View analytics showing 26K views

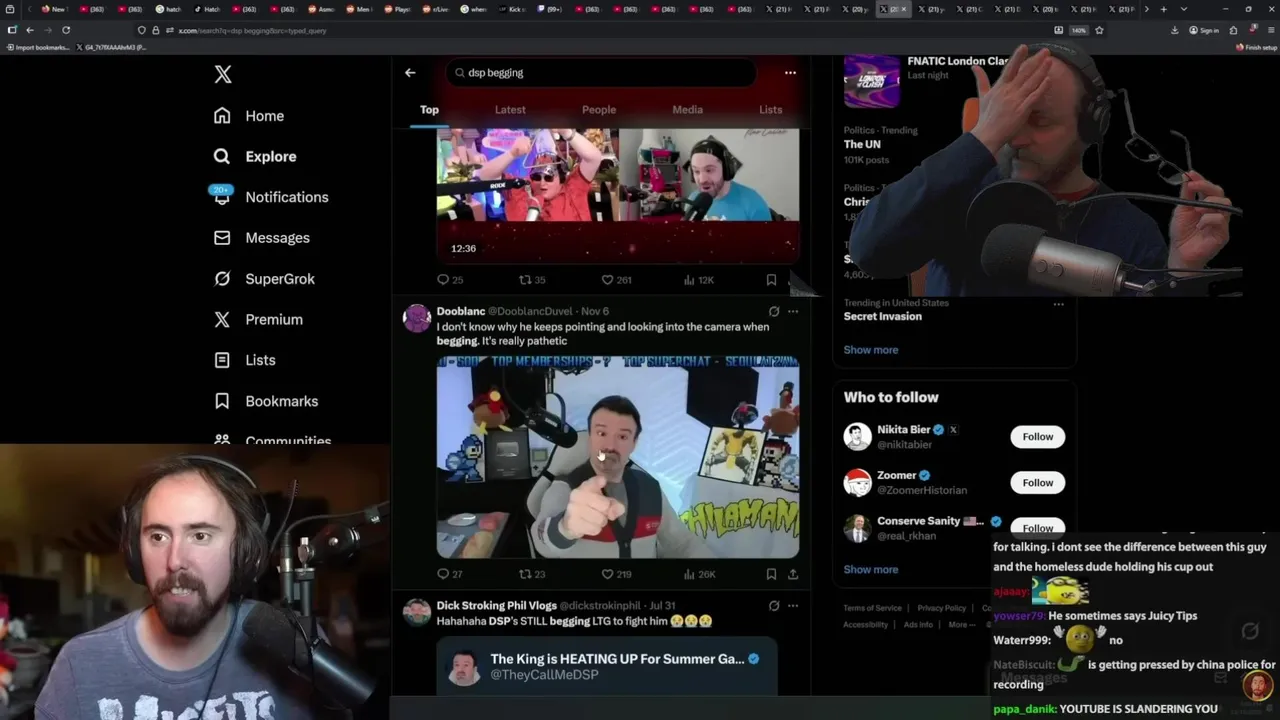[x=698, y=574]
